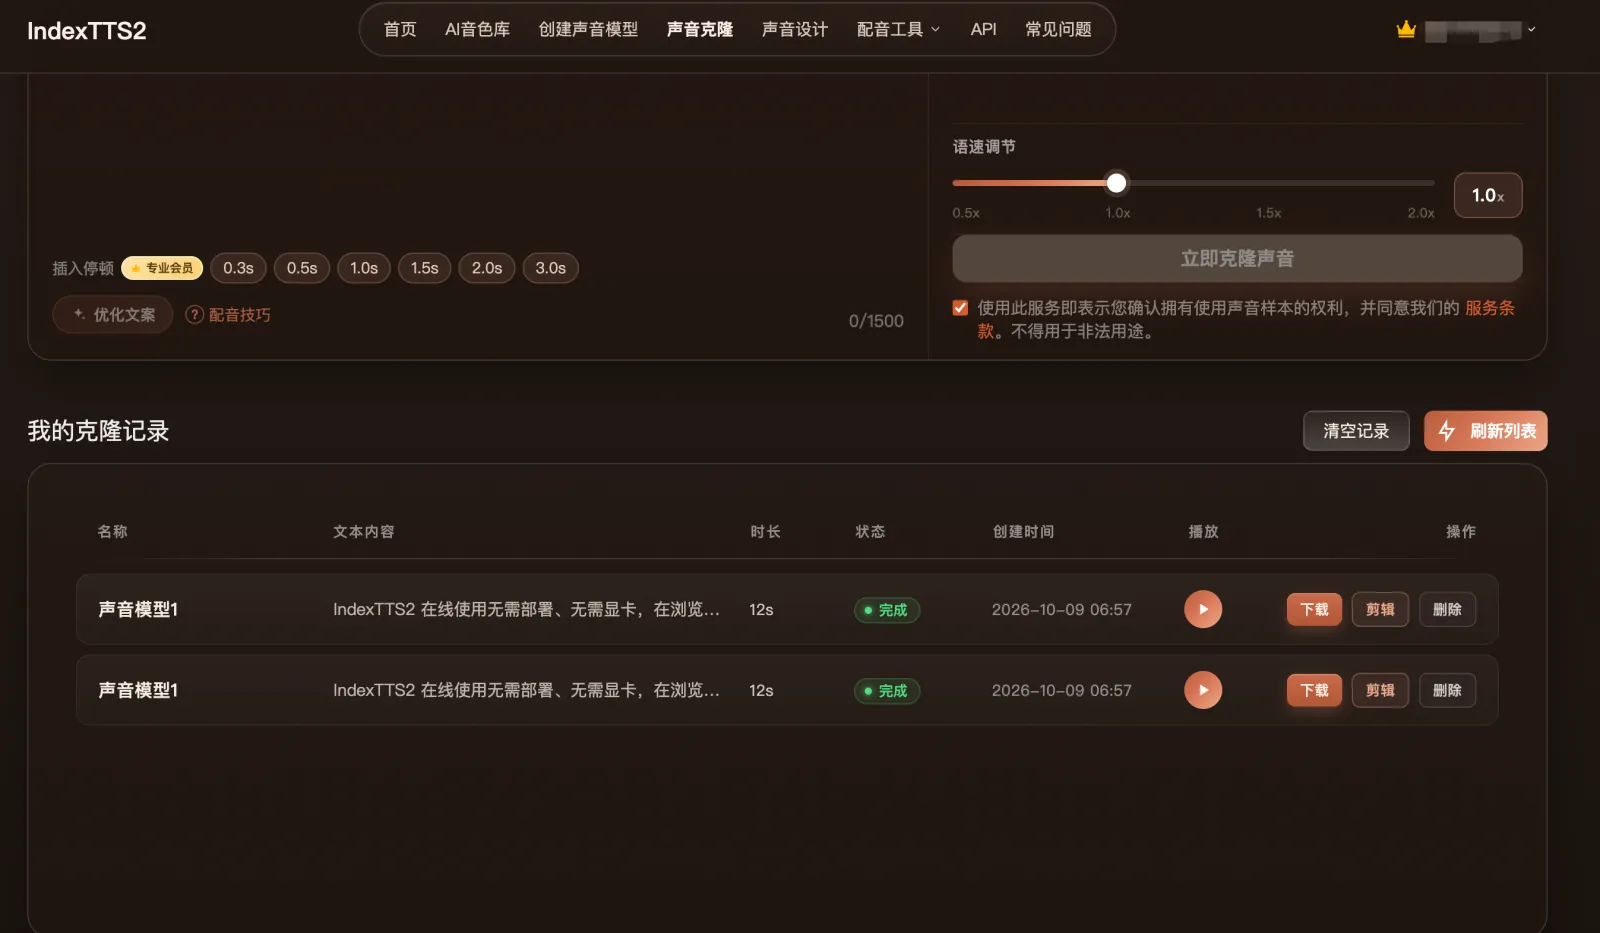This screenshot has width=1600, height=933.
Task: Uncheck the service terms agreement checkbox
Action: pos(960,308)
